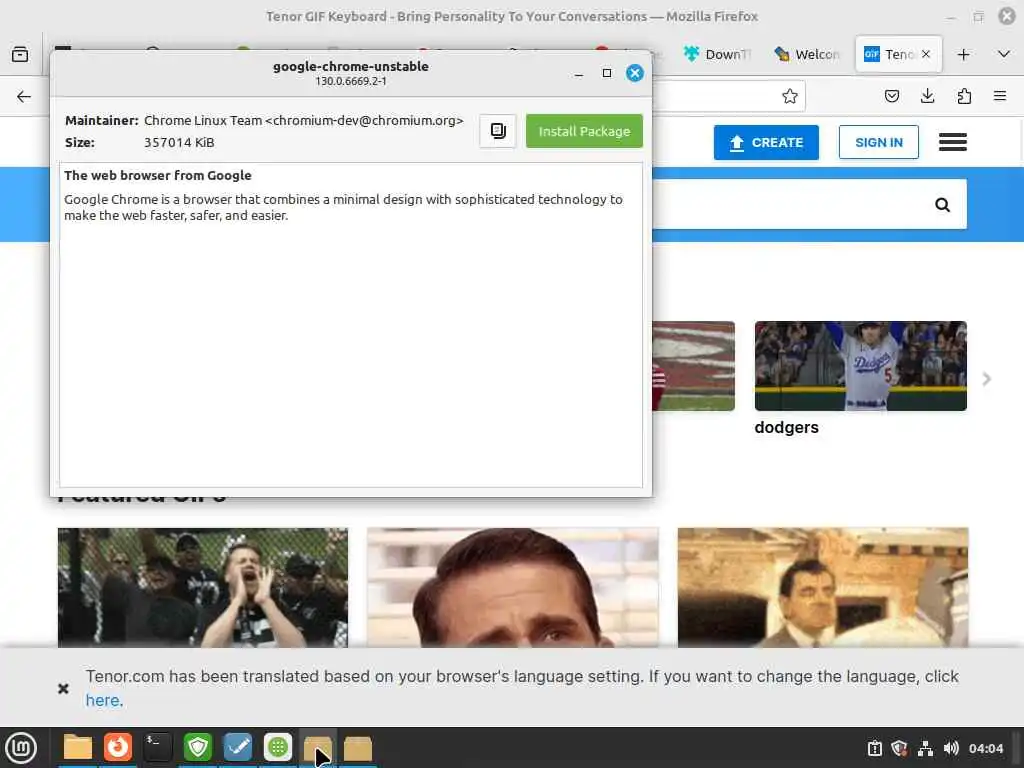
Task: Open the Terminal from the taskbar
Action: [x=158, y=748]
